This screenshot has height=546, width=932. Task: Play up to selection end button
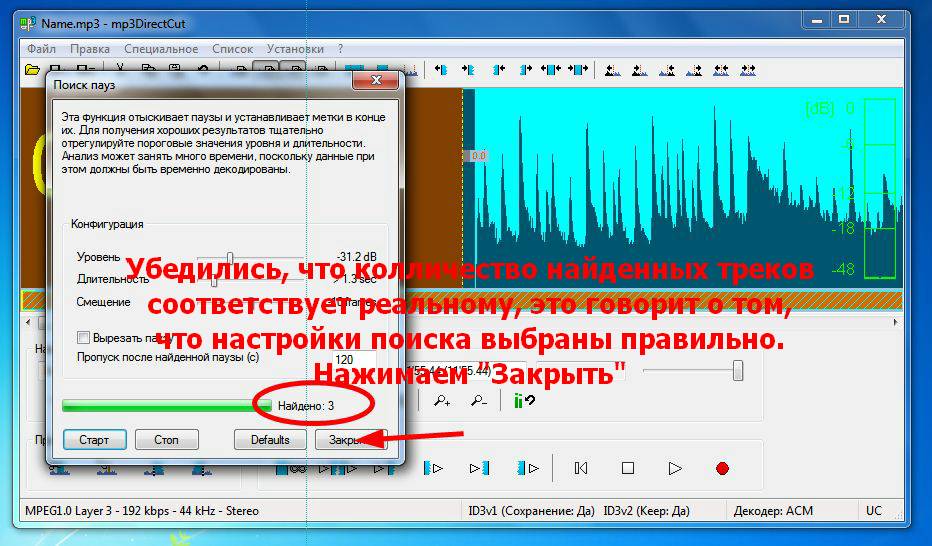tap(479, 468)
